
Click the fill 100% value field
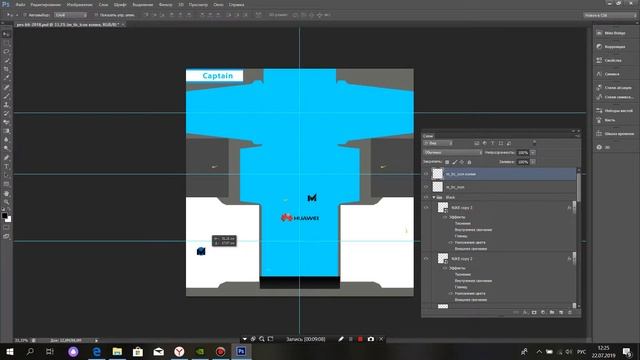[523, 162]
